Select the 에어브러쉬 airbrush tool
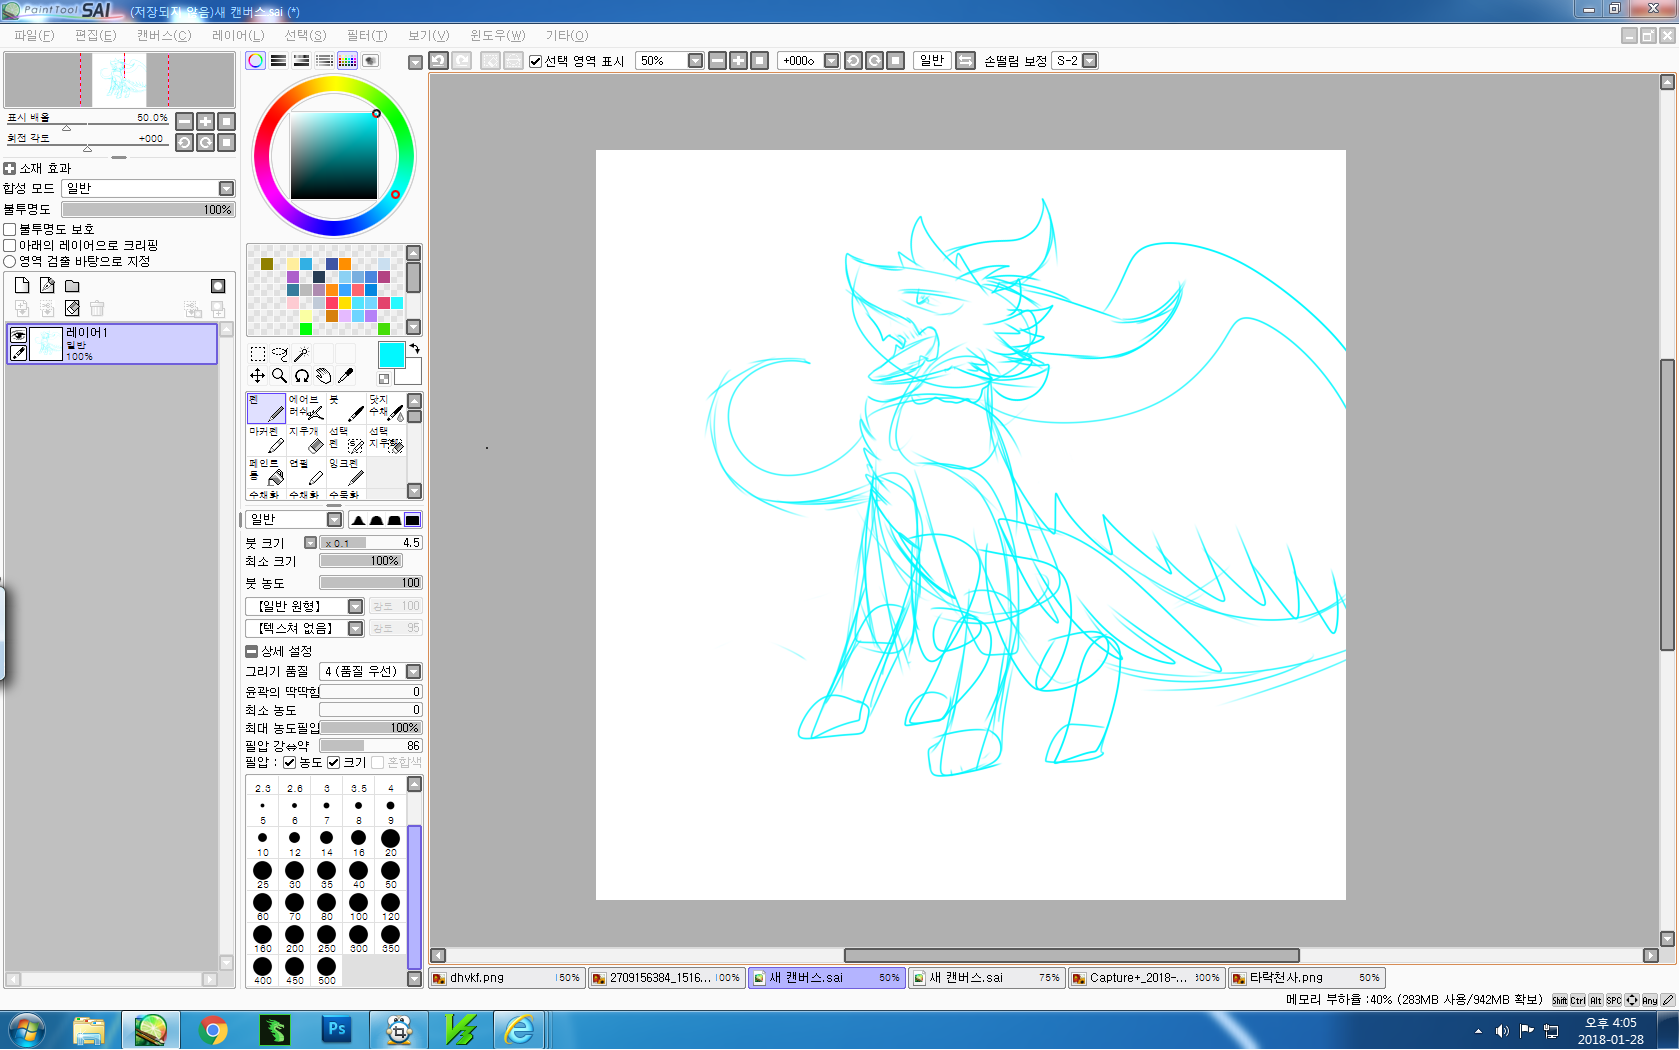This screenshot has height=1050, width=1680. (x=306, y=408)
